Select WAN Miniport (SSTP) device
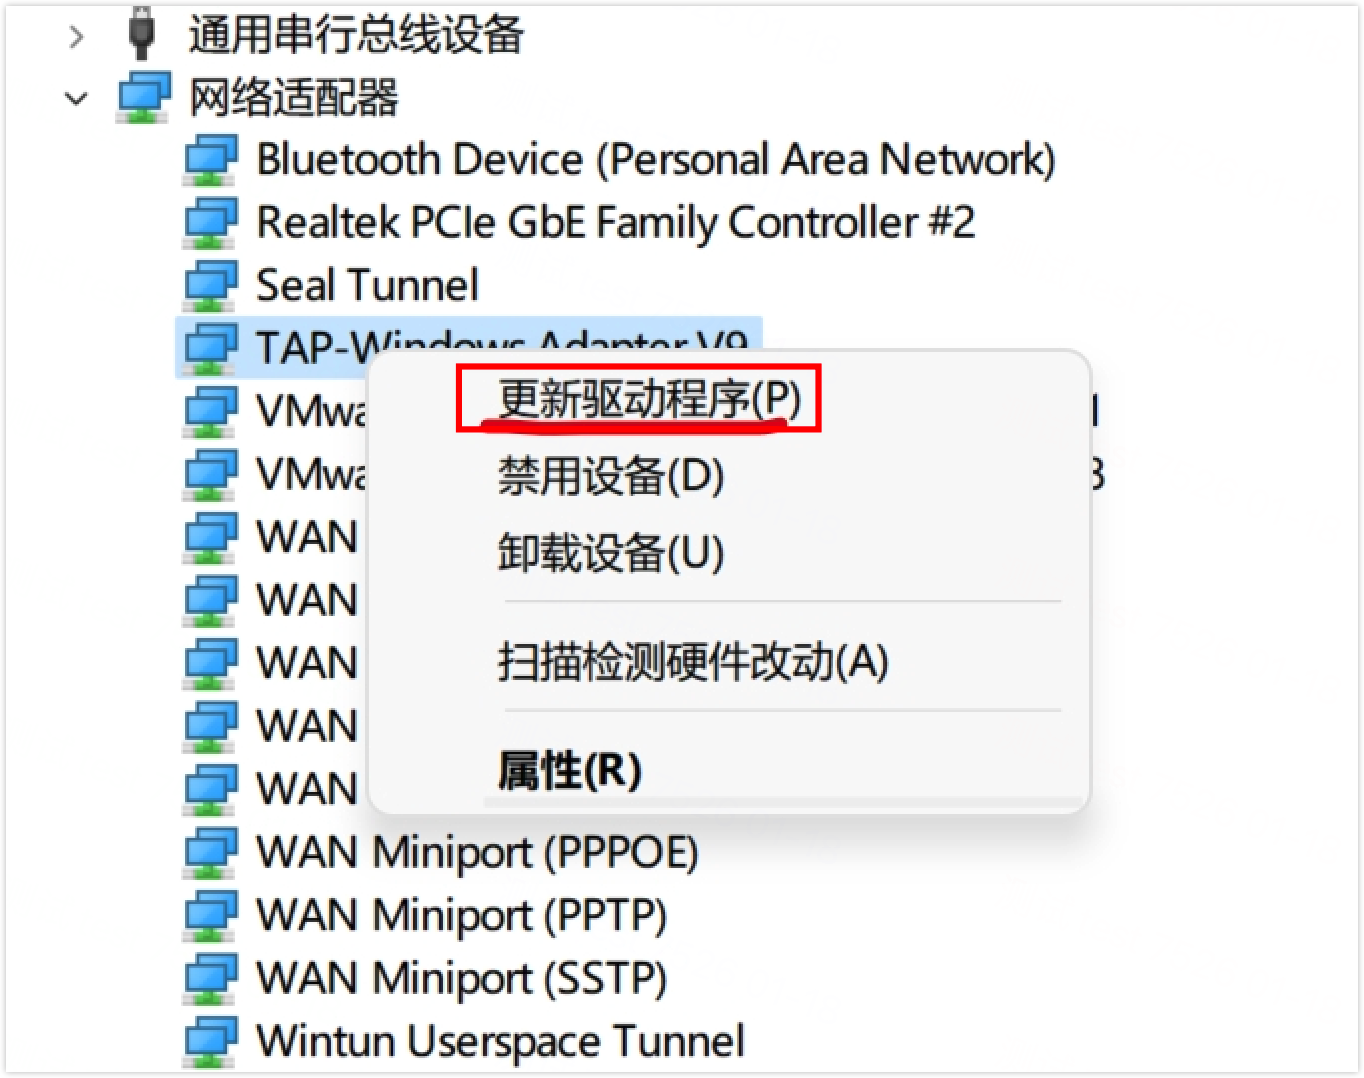 point(462,979)
